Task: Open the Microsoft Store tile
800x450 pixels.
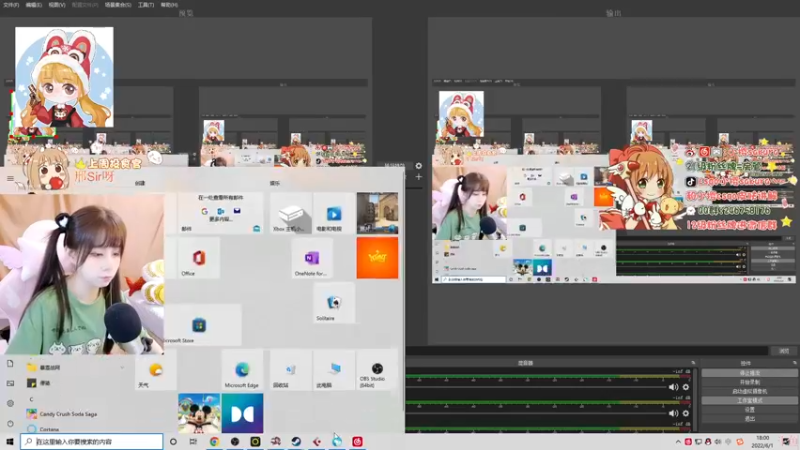Action: pyautogui.click(x=203, y=325)
